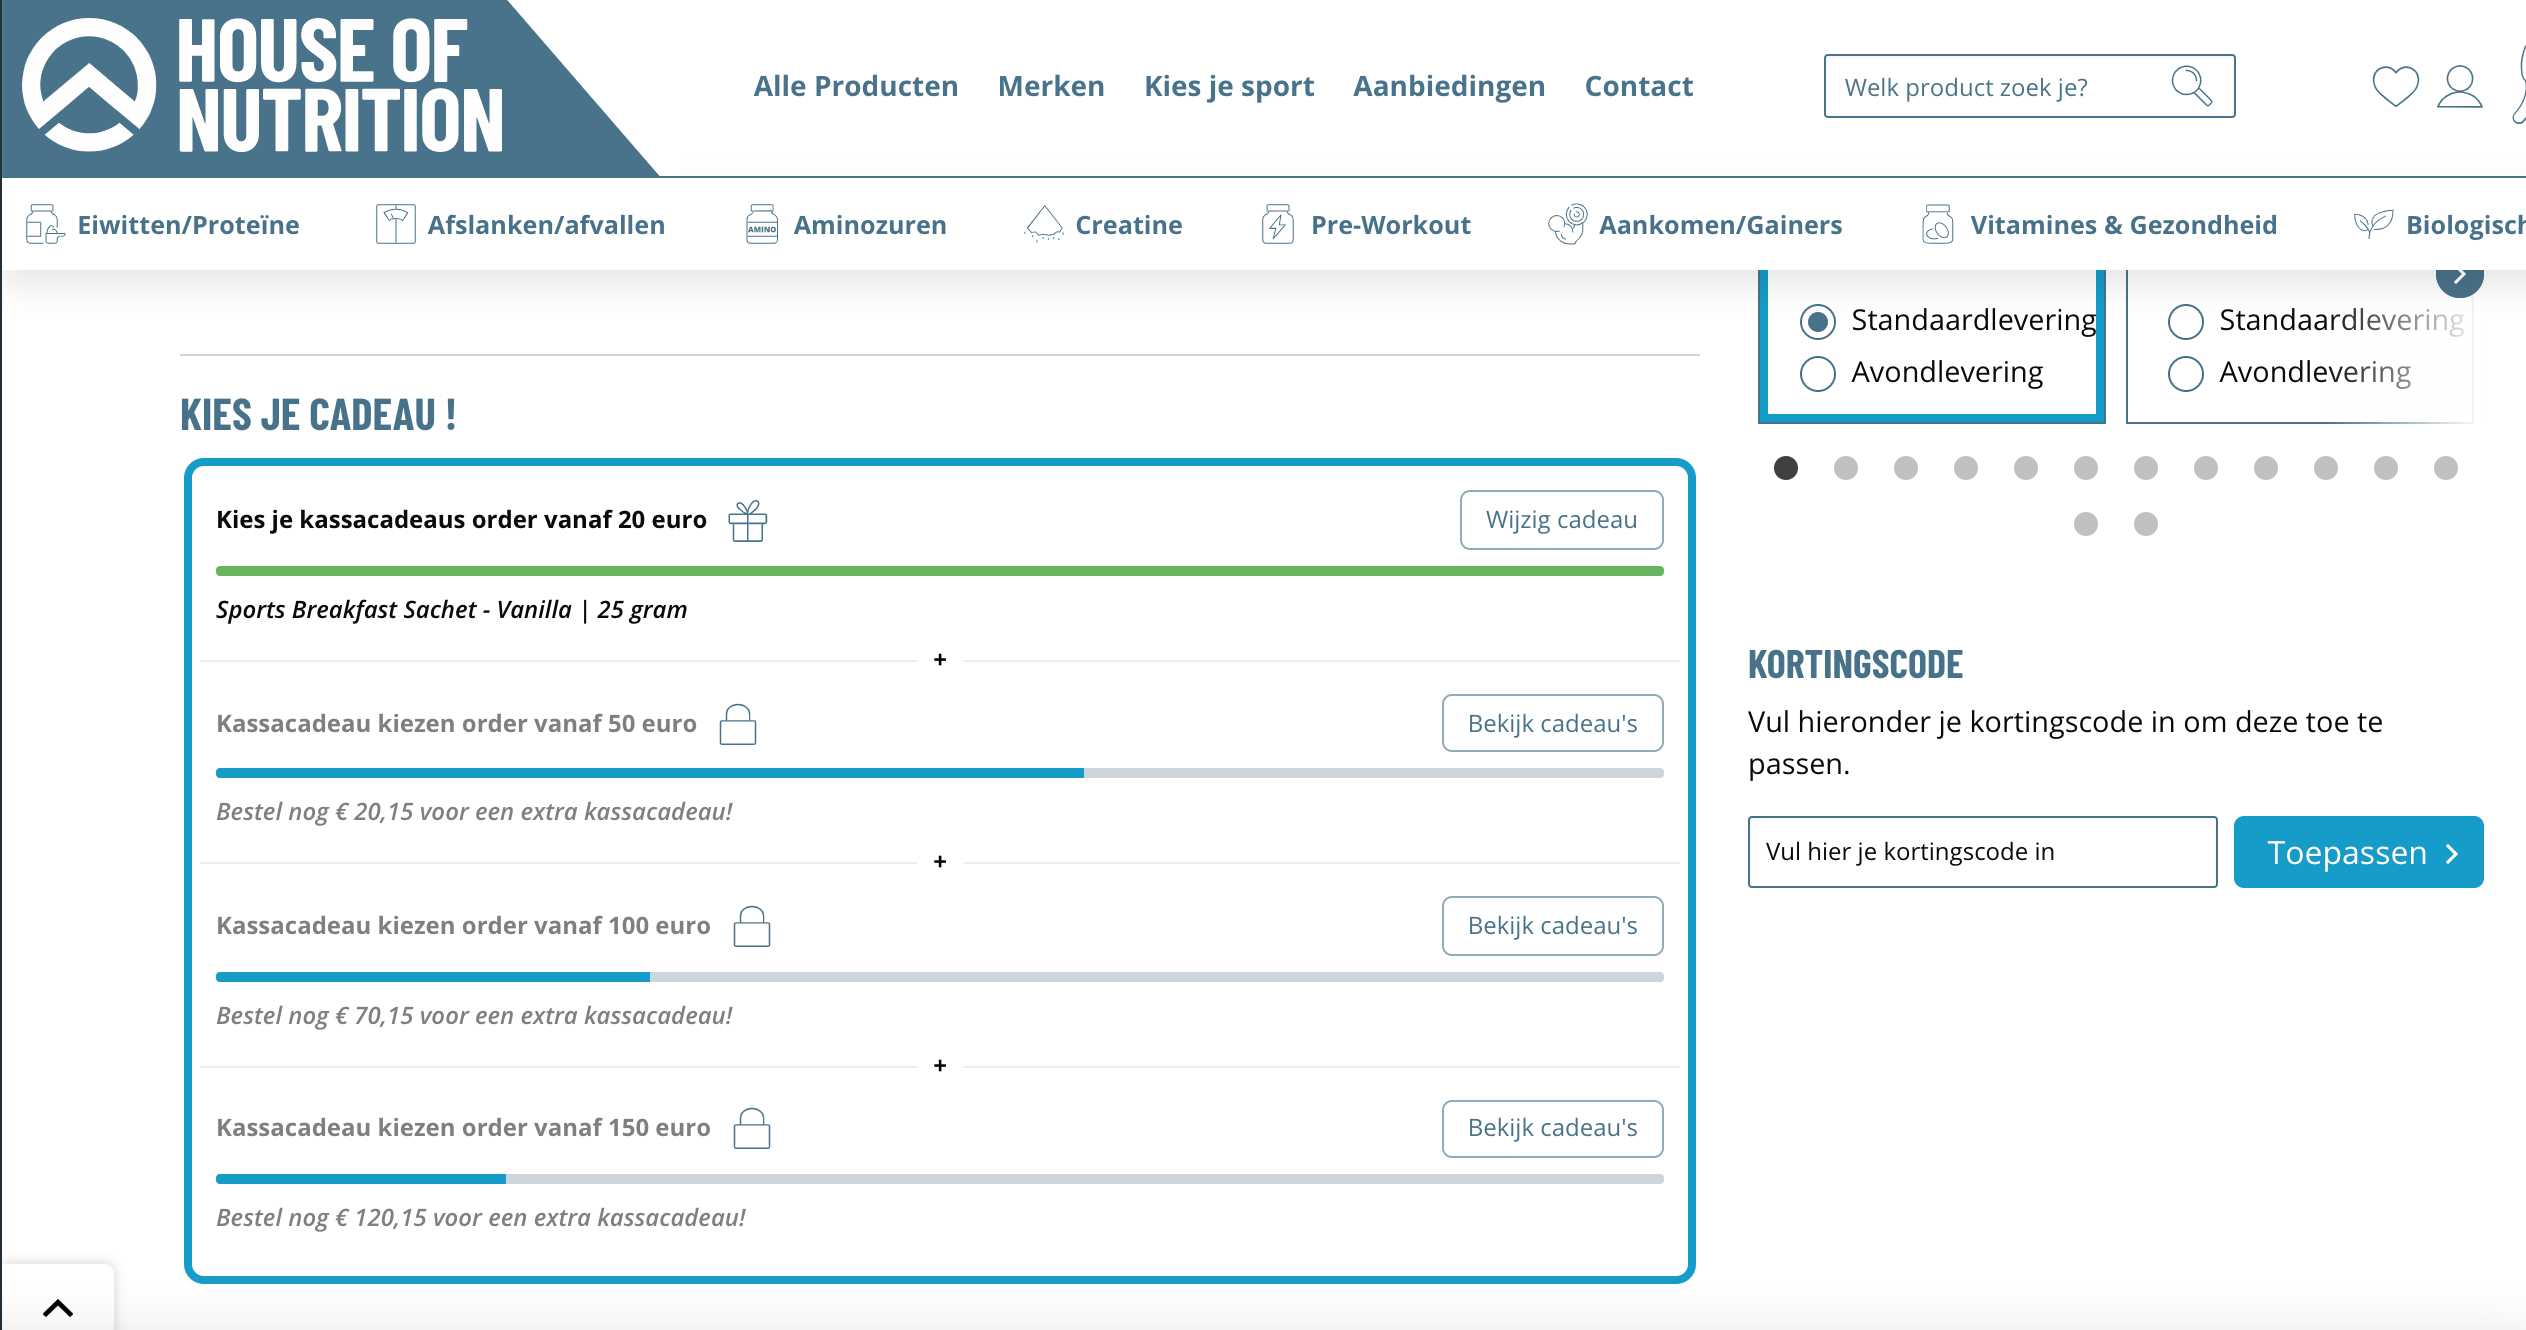
Task: Open the wishlist heart icon
Action: tap(2395, 86)
